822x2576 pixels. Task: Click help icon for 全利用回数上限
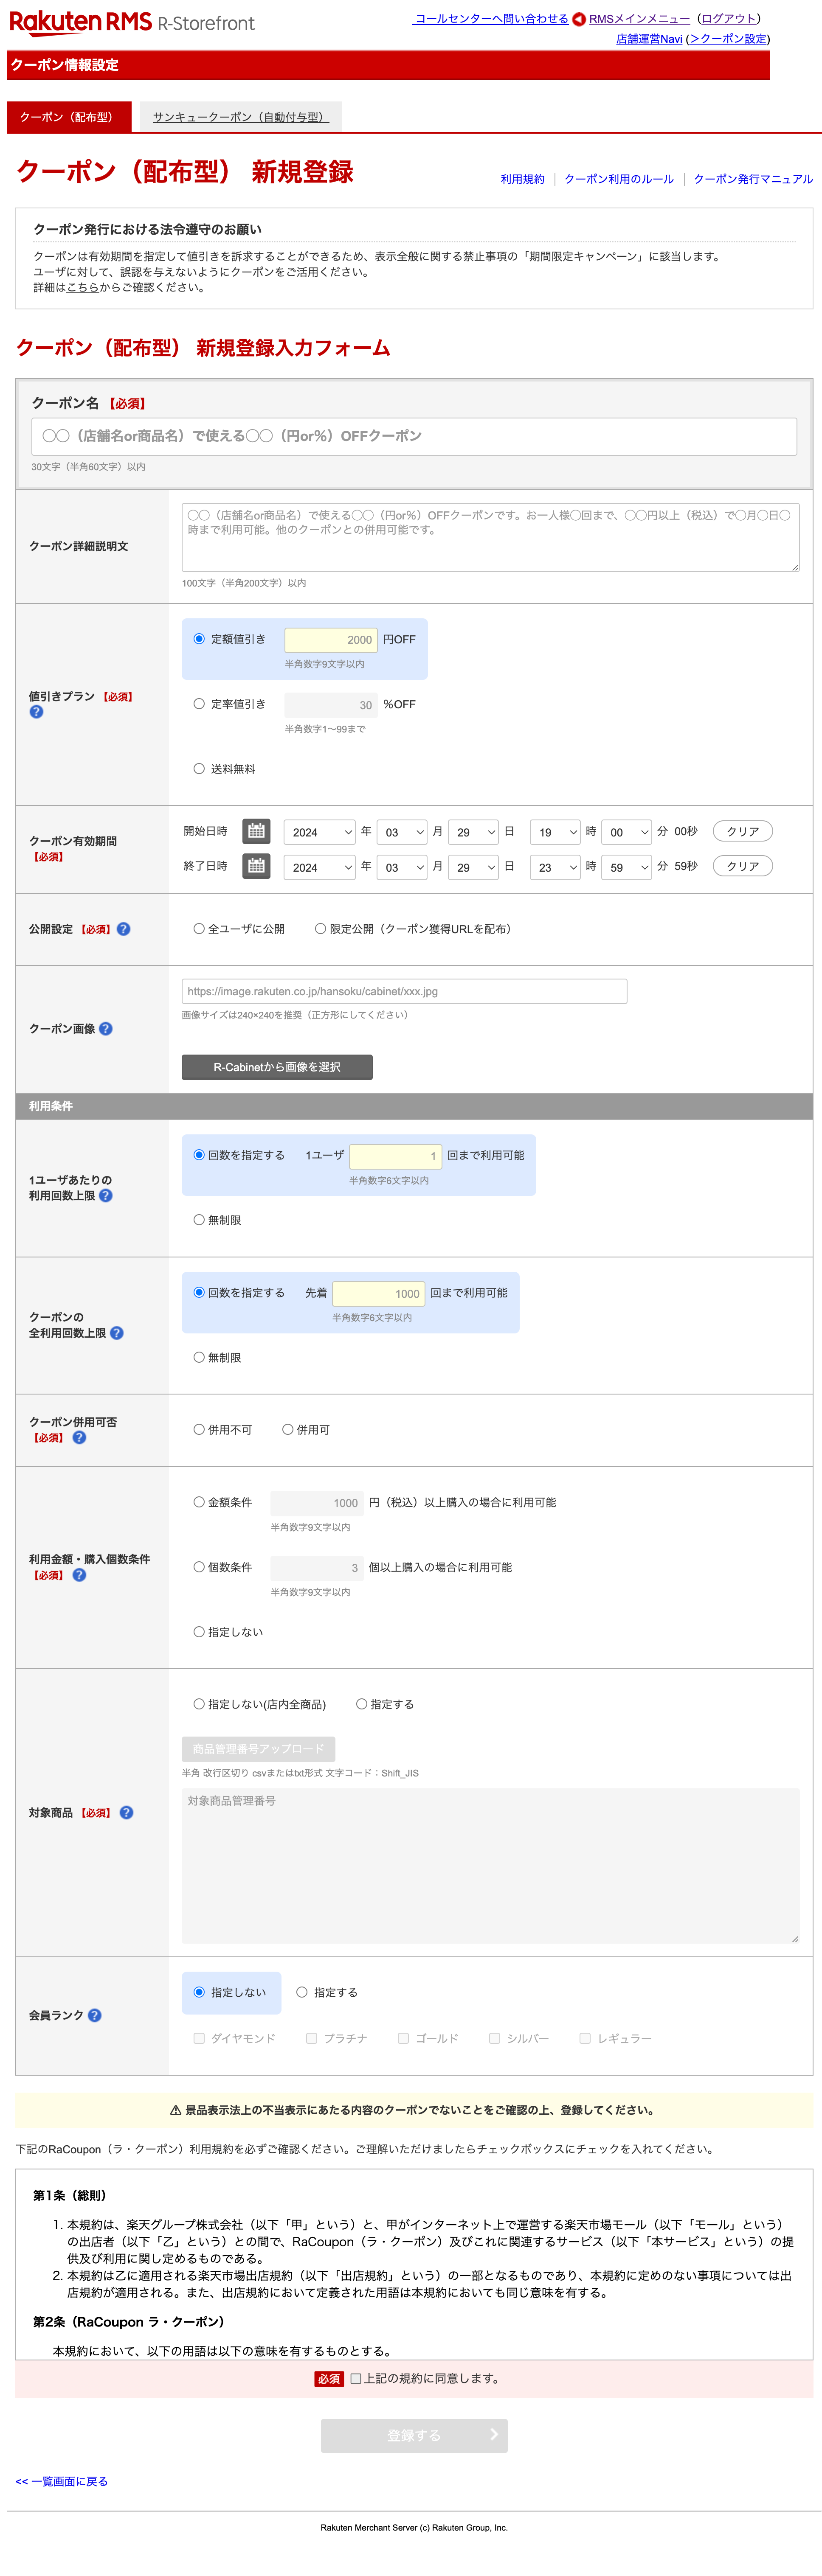coord(117,1333)
